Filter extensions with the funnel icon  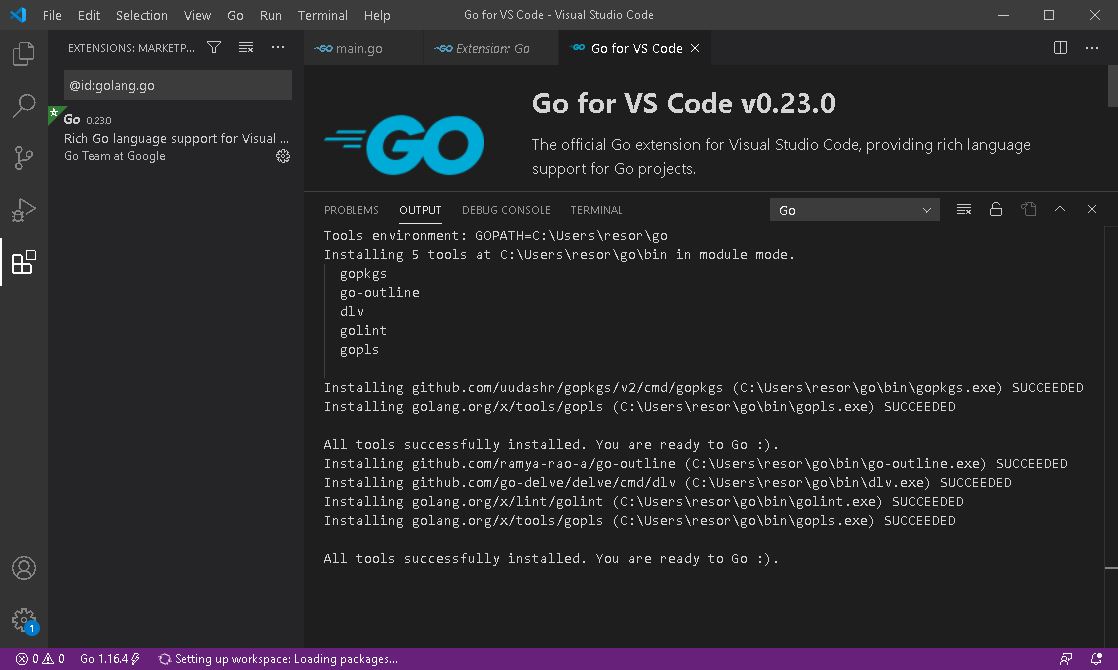214,48
